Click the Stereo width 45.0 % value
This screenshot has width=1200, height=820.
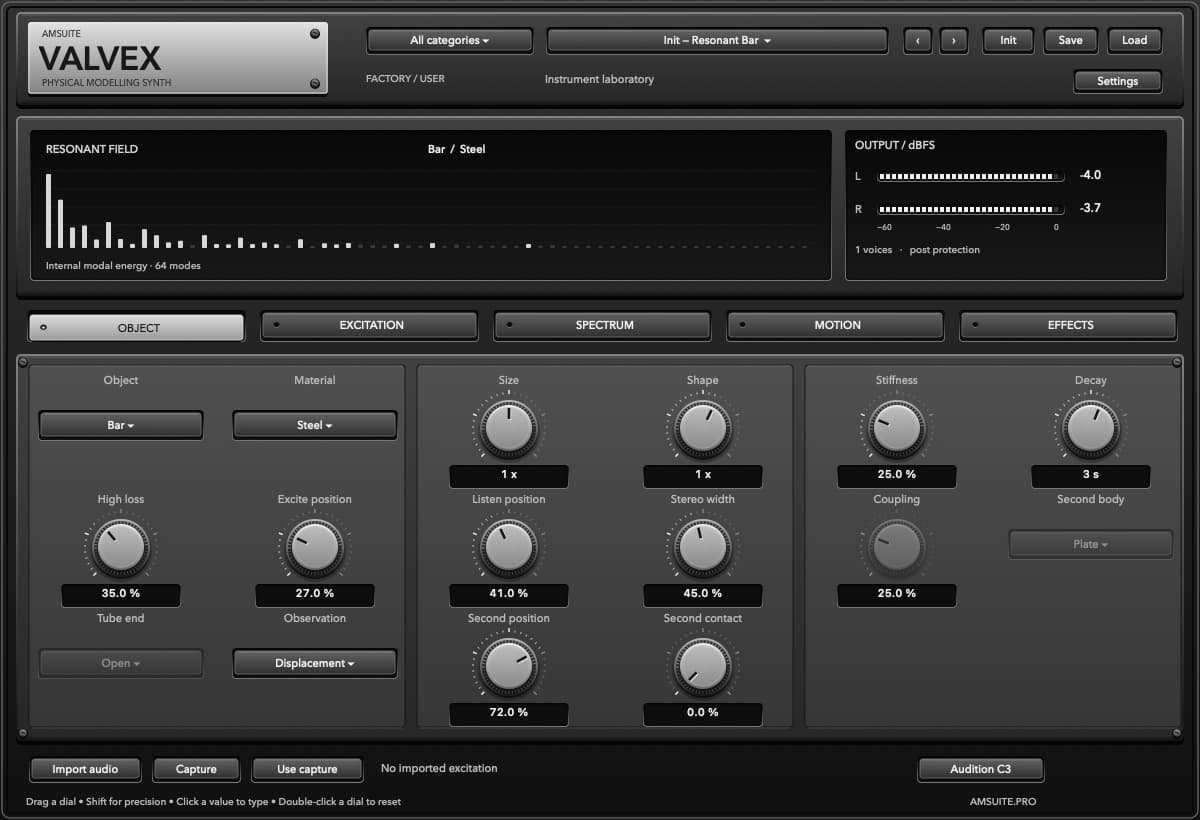pos(703,594)
